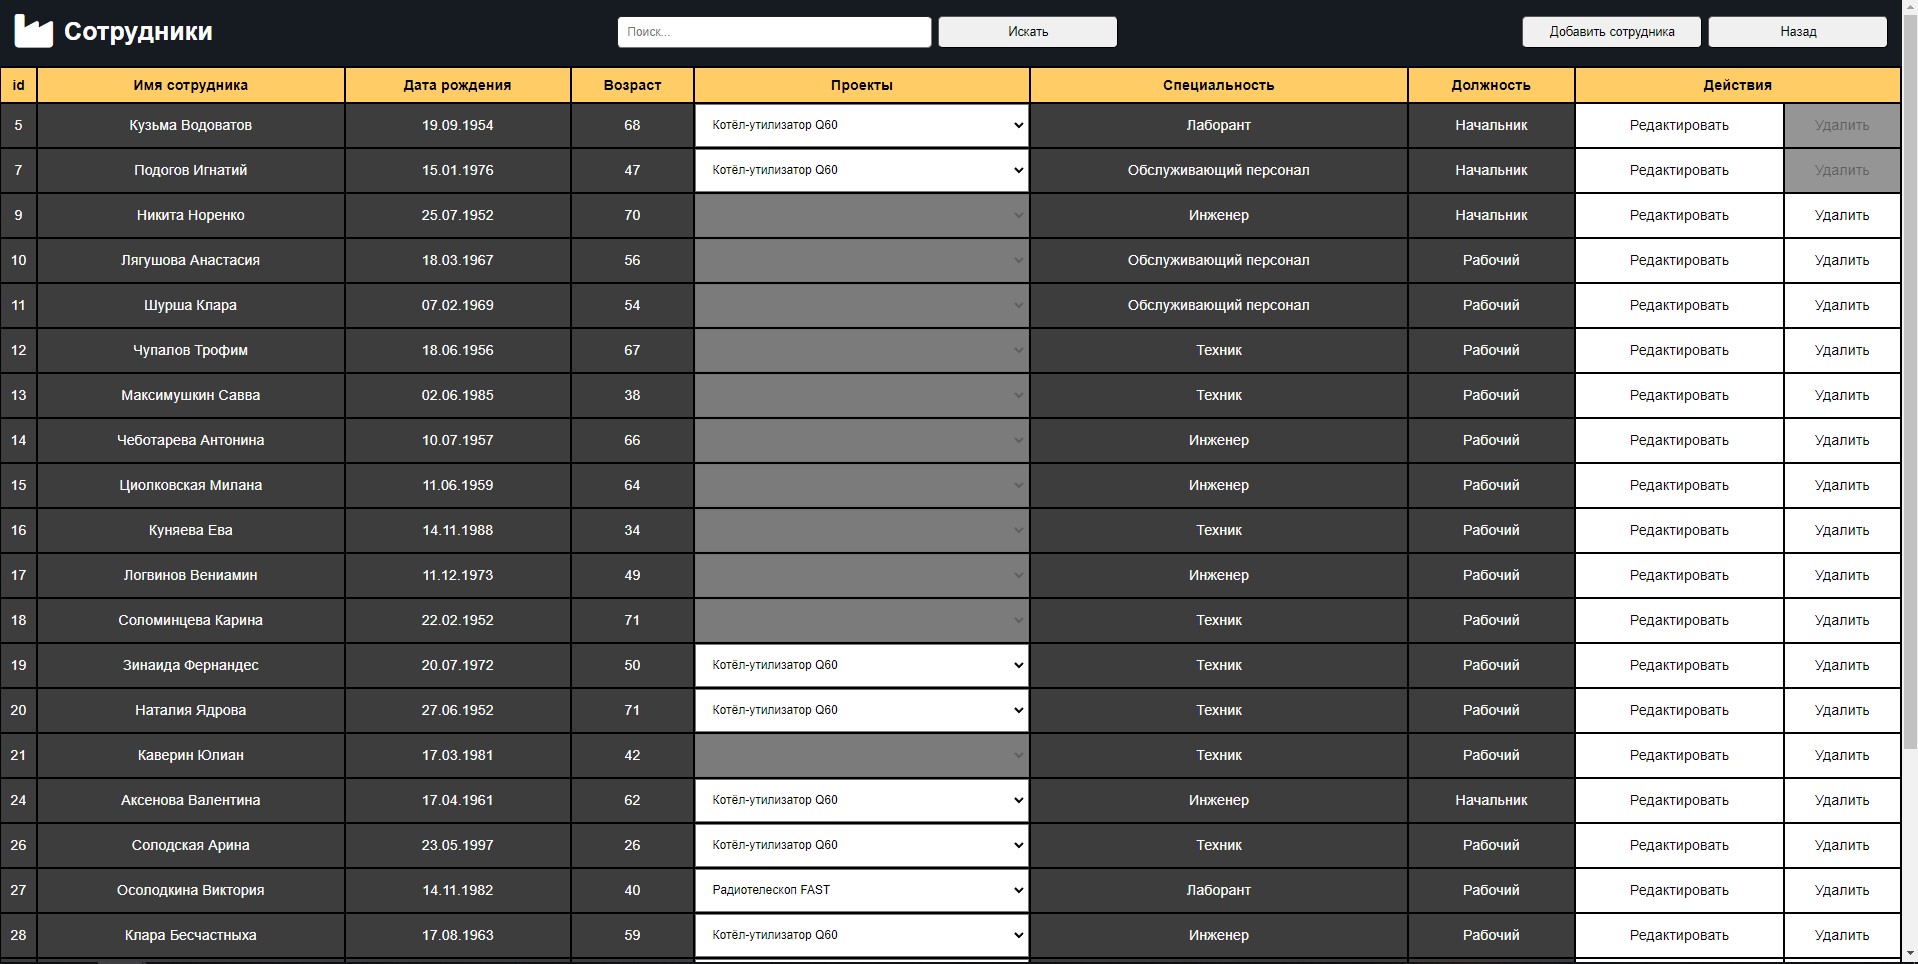
Task: Edit employee Никита Норенко
Action: (x=1679, y=216)
